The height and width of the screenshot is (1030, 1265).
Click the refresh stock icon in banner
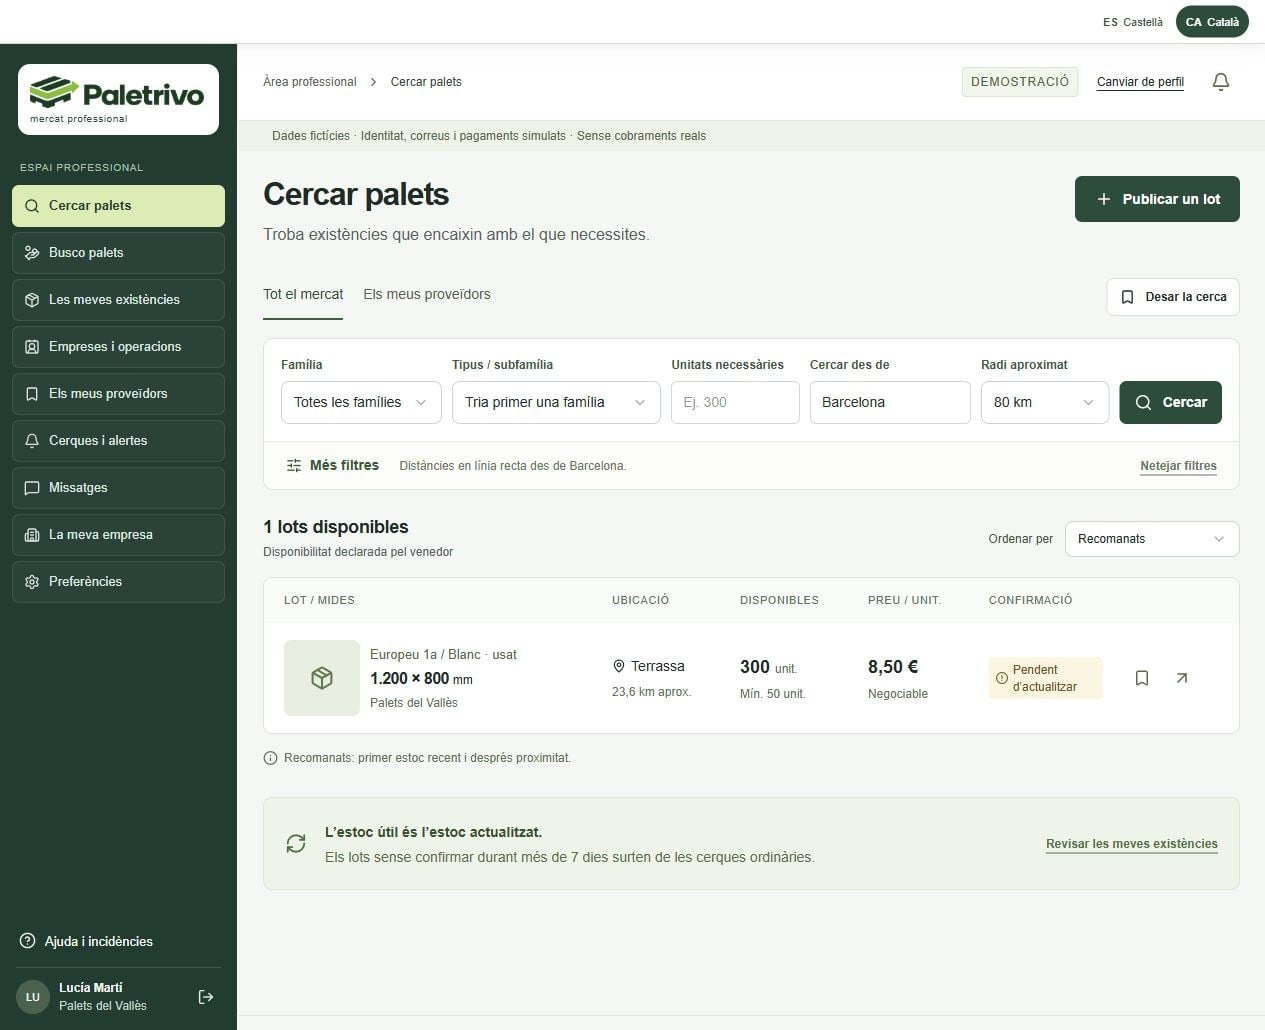(296, 844)
